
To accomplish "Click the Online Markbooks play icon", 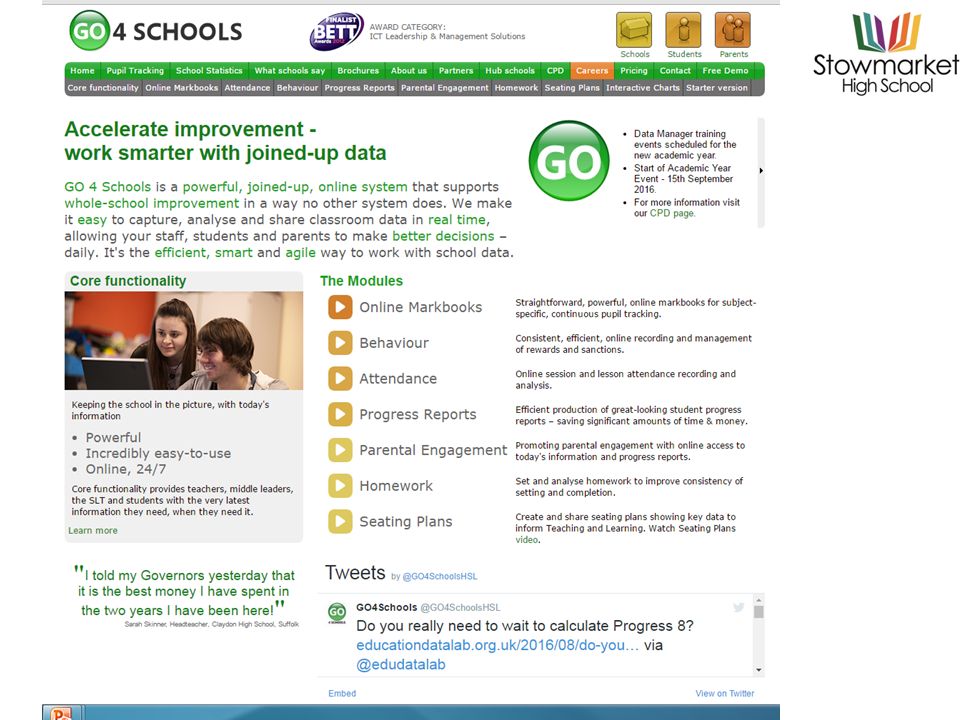I will pyautogui.click(x=340, y=307).
